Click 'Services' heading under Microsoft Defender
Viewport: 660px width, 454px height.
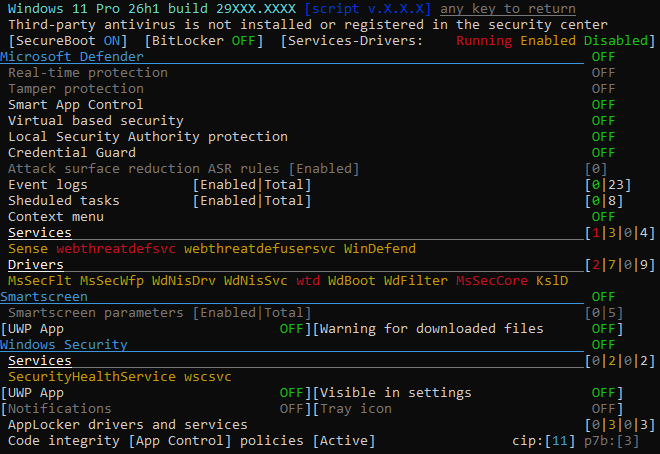click(40, 232)
